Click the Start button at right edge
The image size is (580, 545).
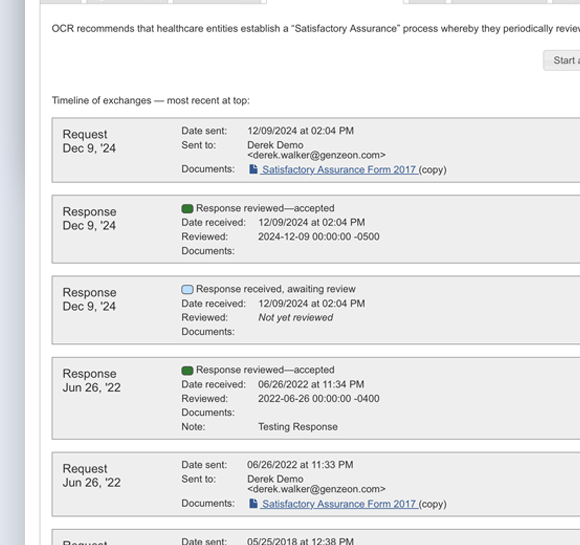[x=562, y=60]
